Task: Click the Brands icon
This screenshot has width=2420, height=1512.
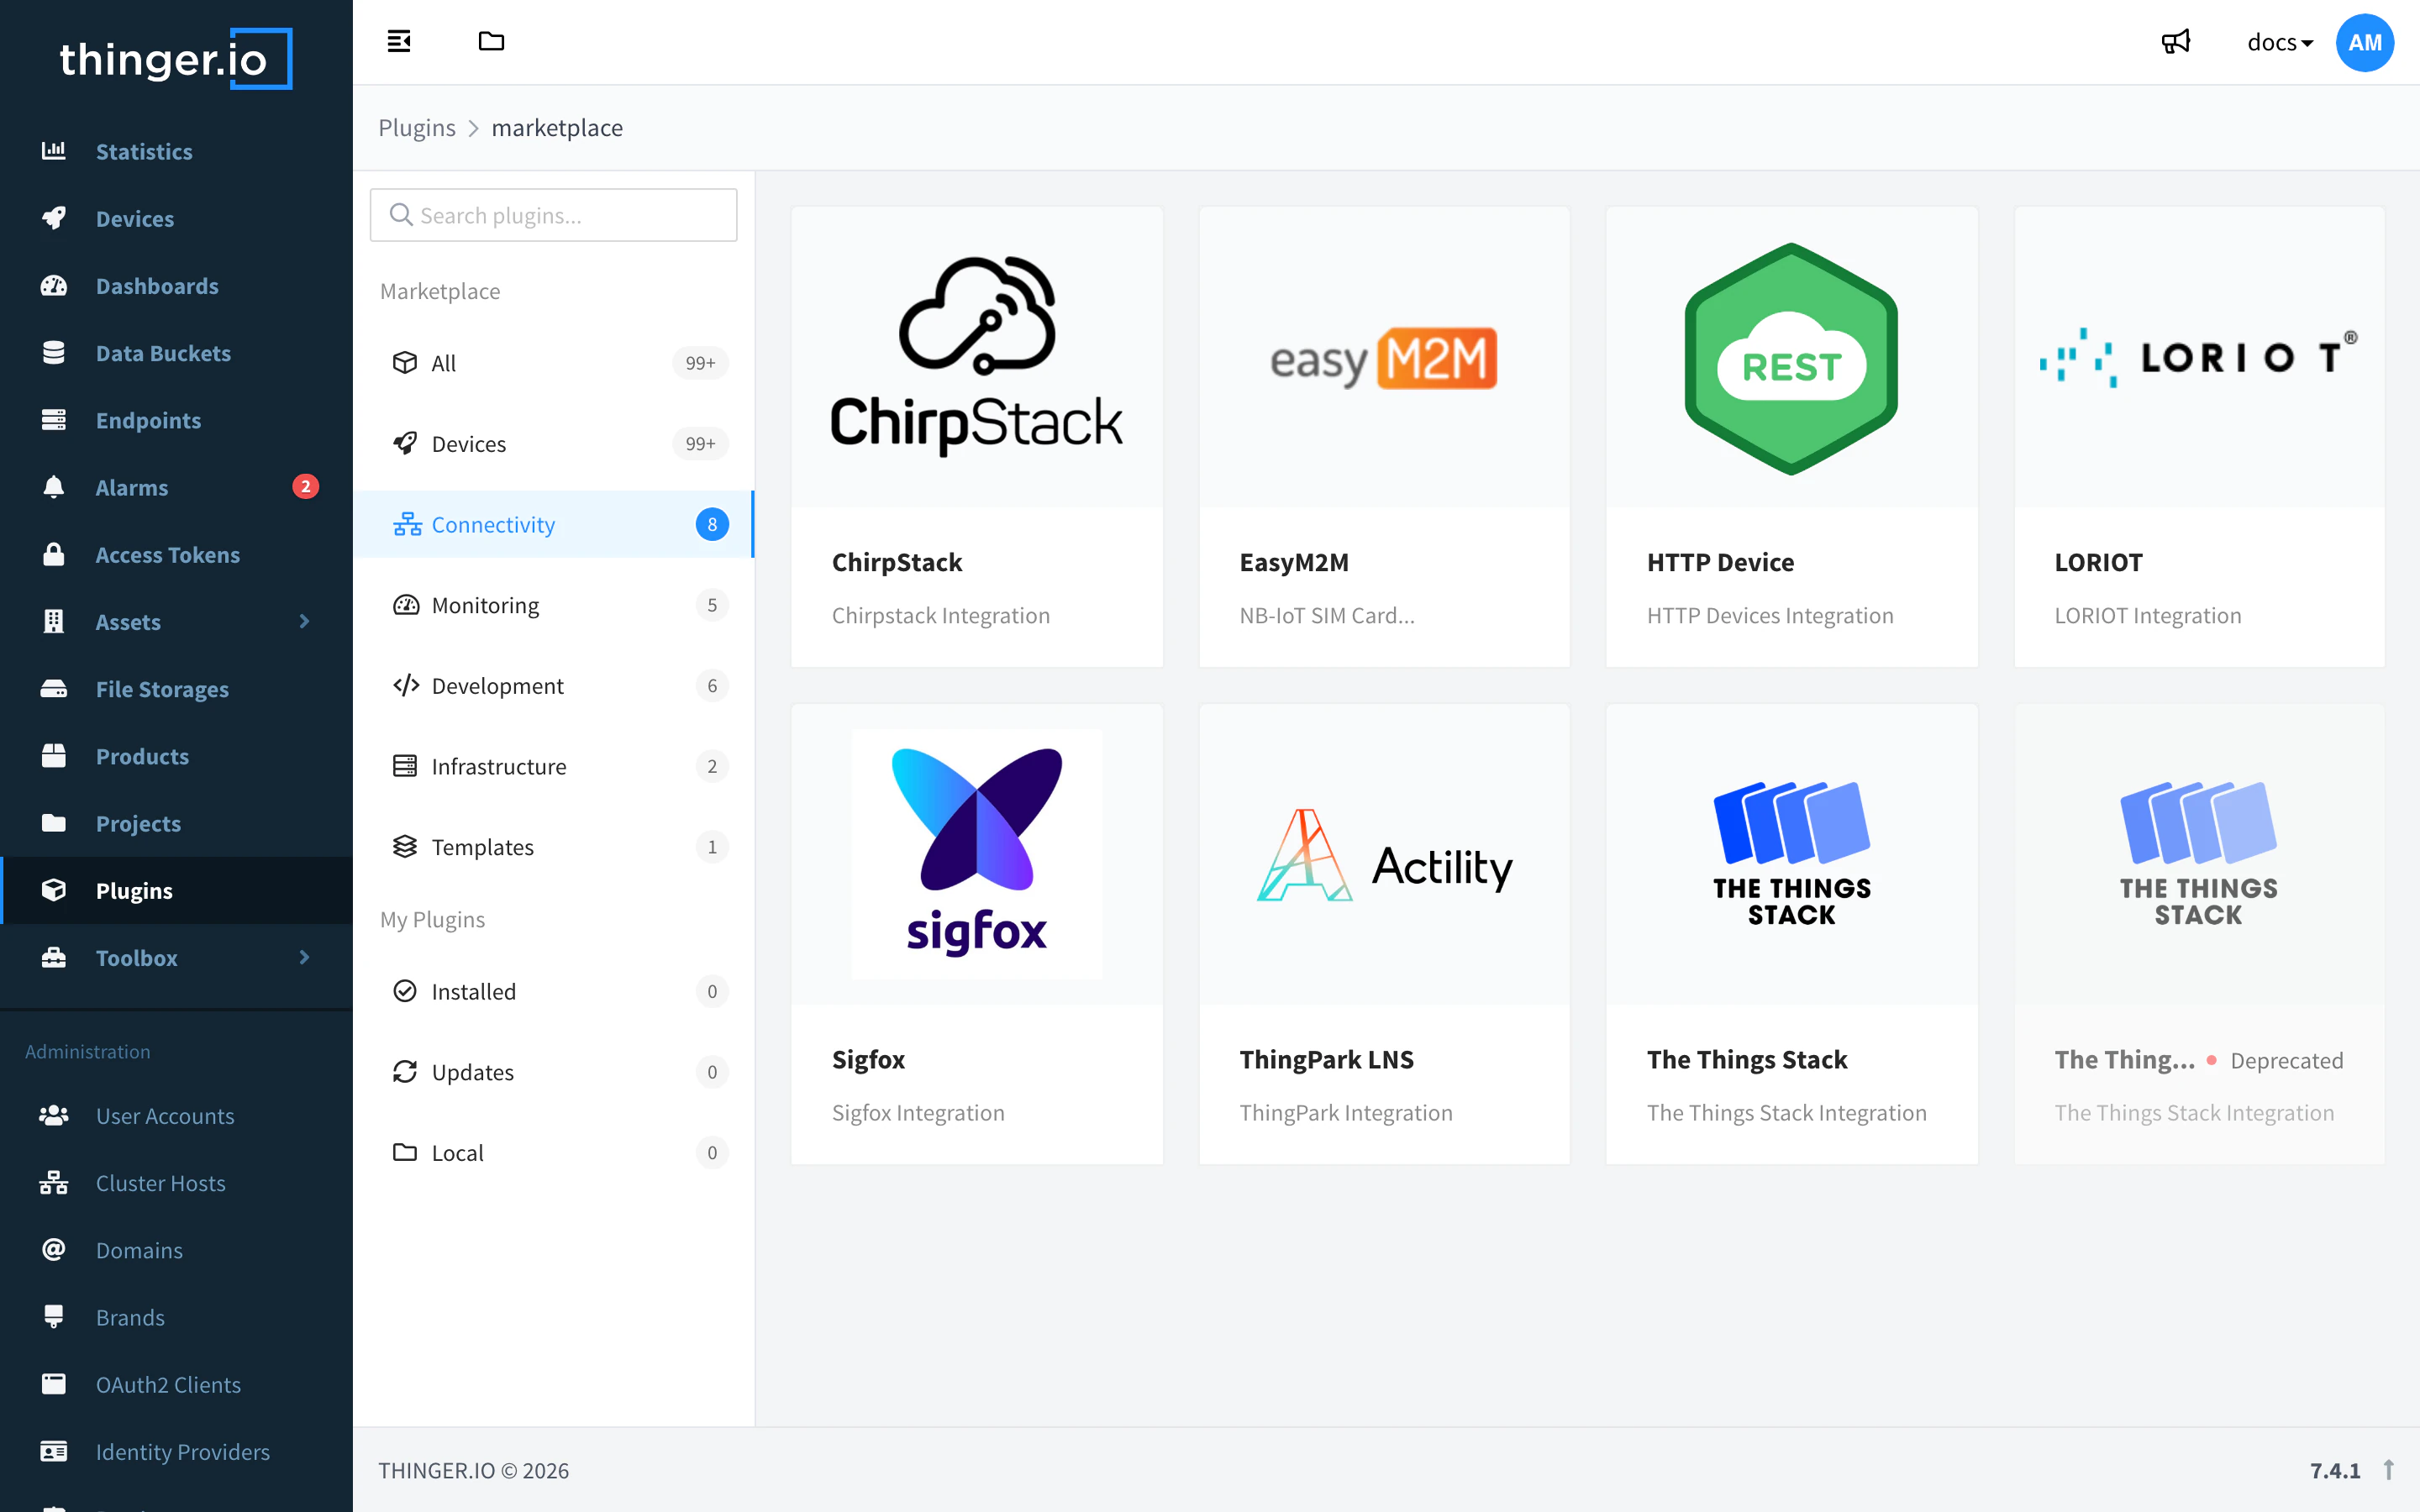Action: point(54,1317)
